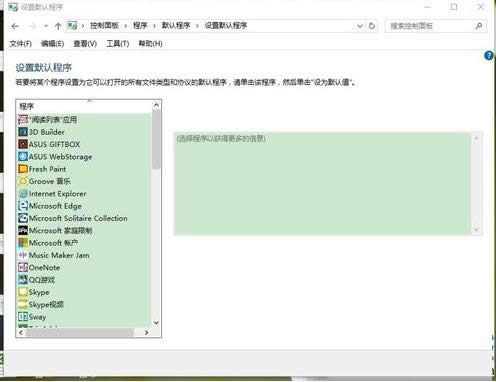Click program list scroll left arrow
Viewport: 496px width, 382px height.
pyautogui.click(x=21, y=332)
